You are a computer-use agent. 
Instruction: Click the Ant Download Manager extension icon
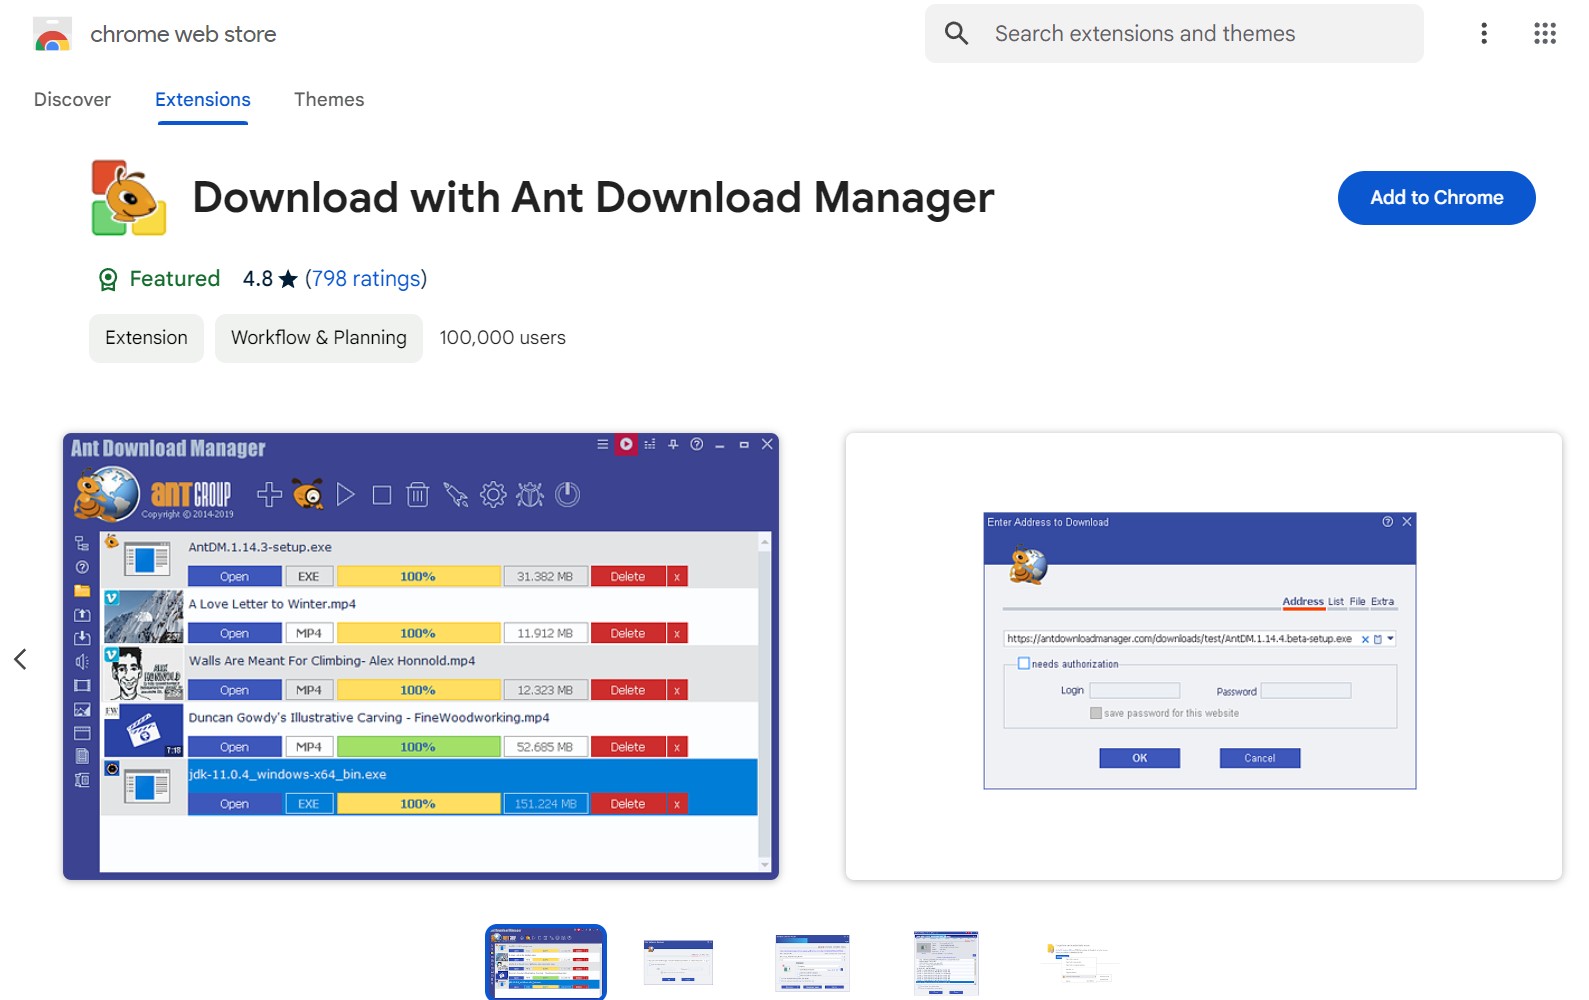tap(129, 198)
